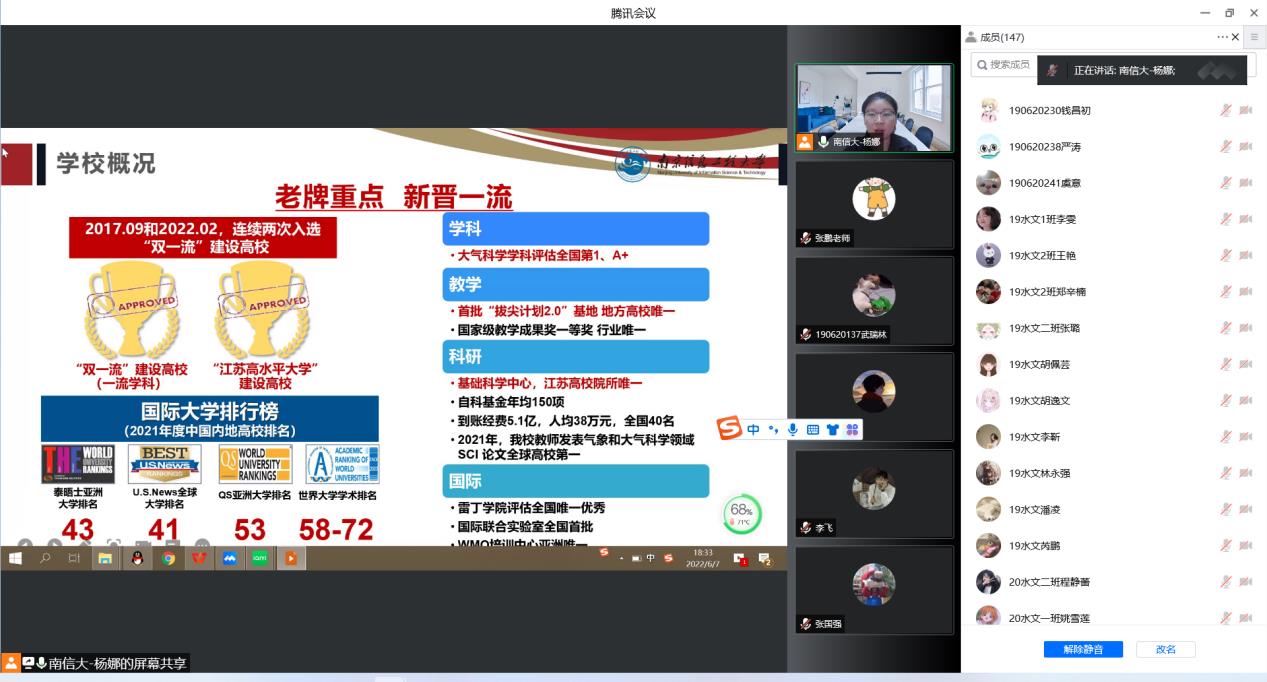The height and width of the screenshot is (682, 1267).
Task: Select the 张鹏老师 participant video tile
Action: pos(874,203)
